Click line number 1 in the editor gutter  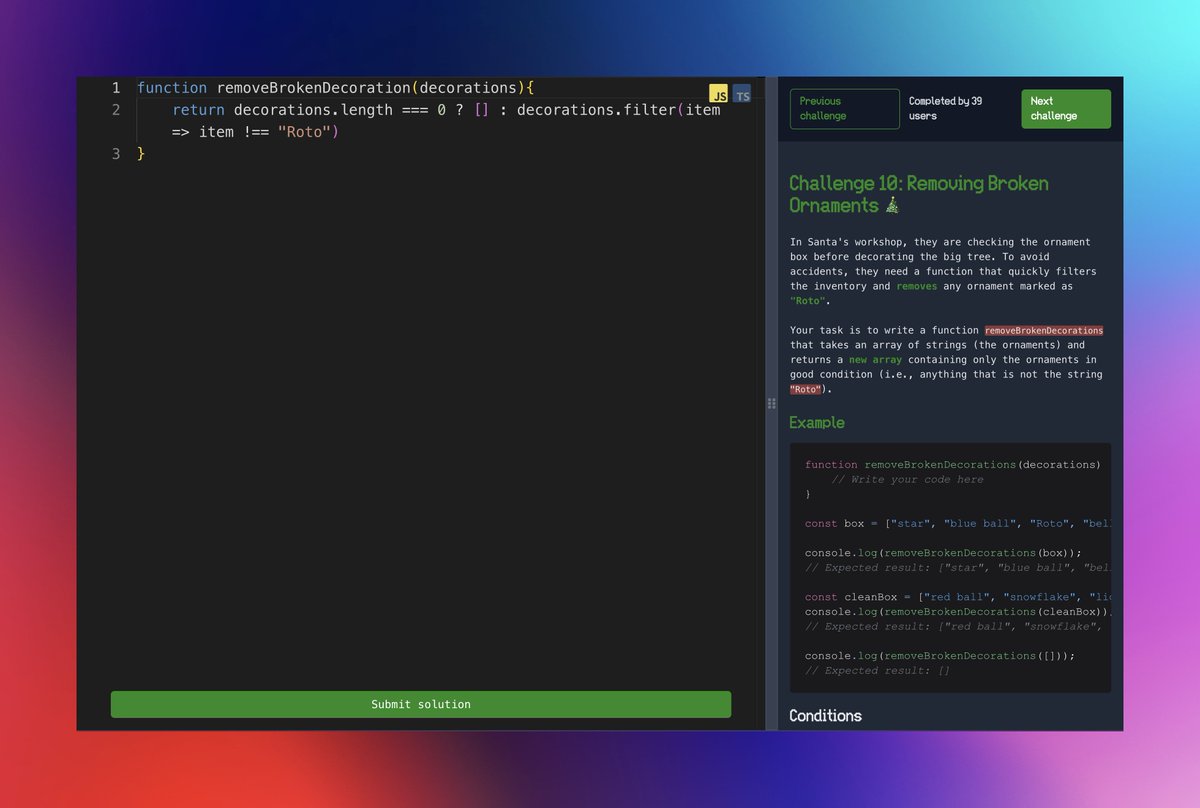[116, 88]
